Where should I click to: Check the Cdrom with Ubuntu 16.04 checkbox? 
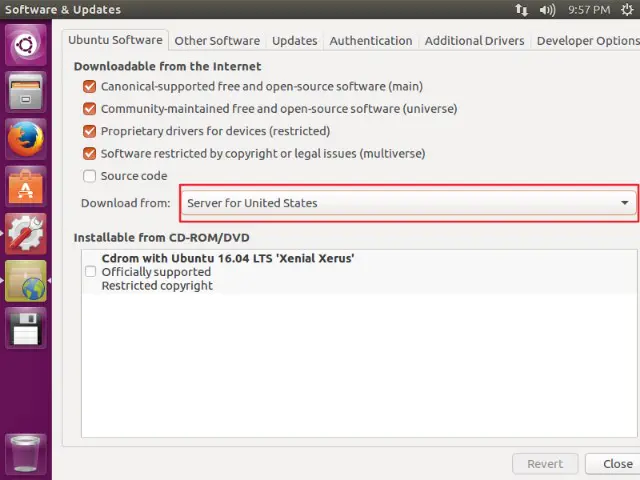91,272
